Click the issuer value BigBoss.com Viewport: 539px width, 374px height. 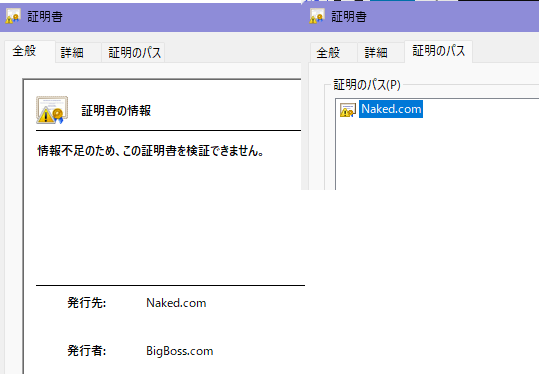(179, 351)
